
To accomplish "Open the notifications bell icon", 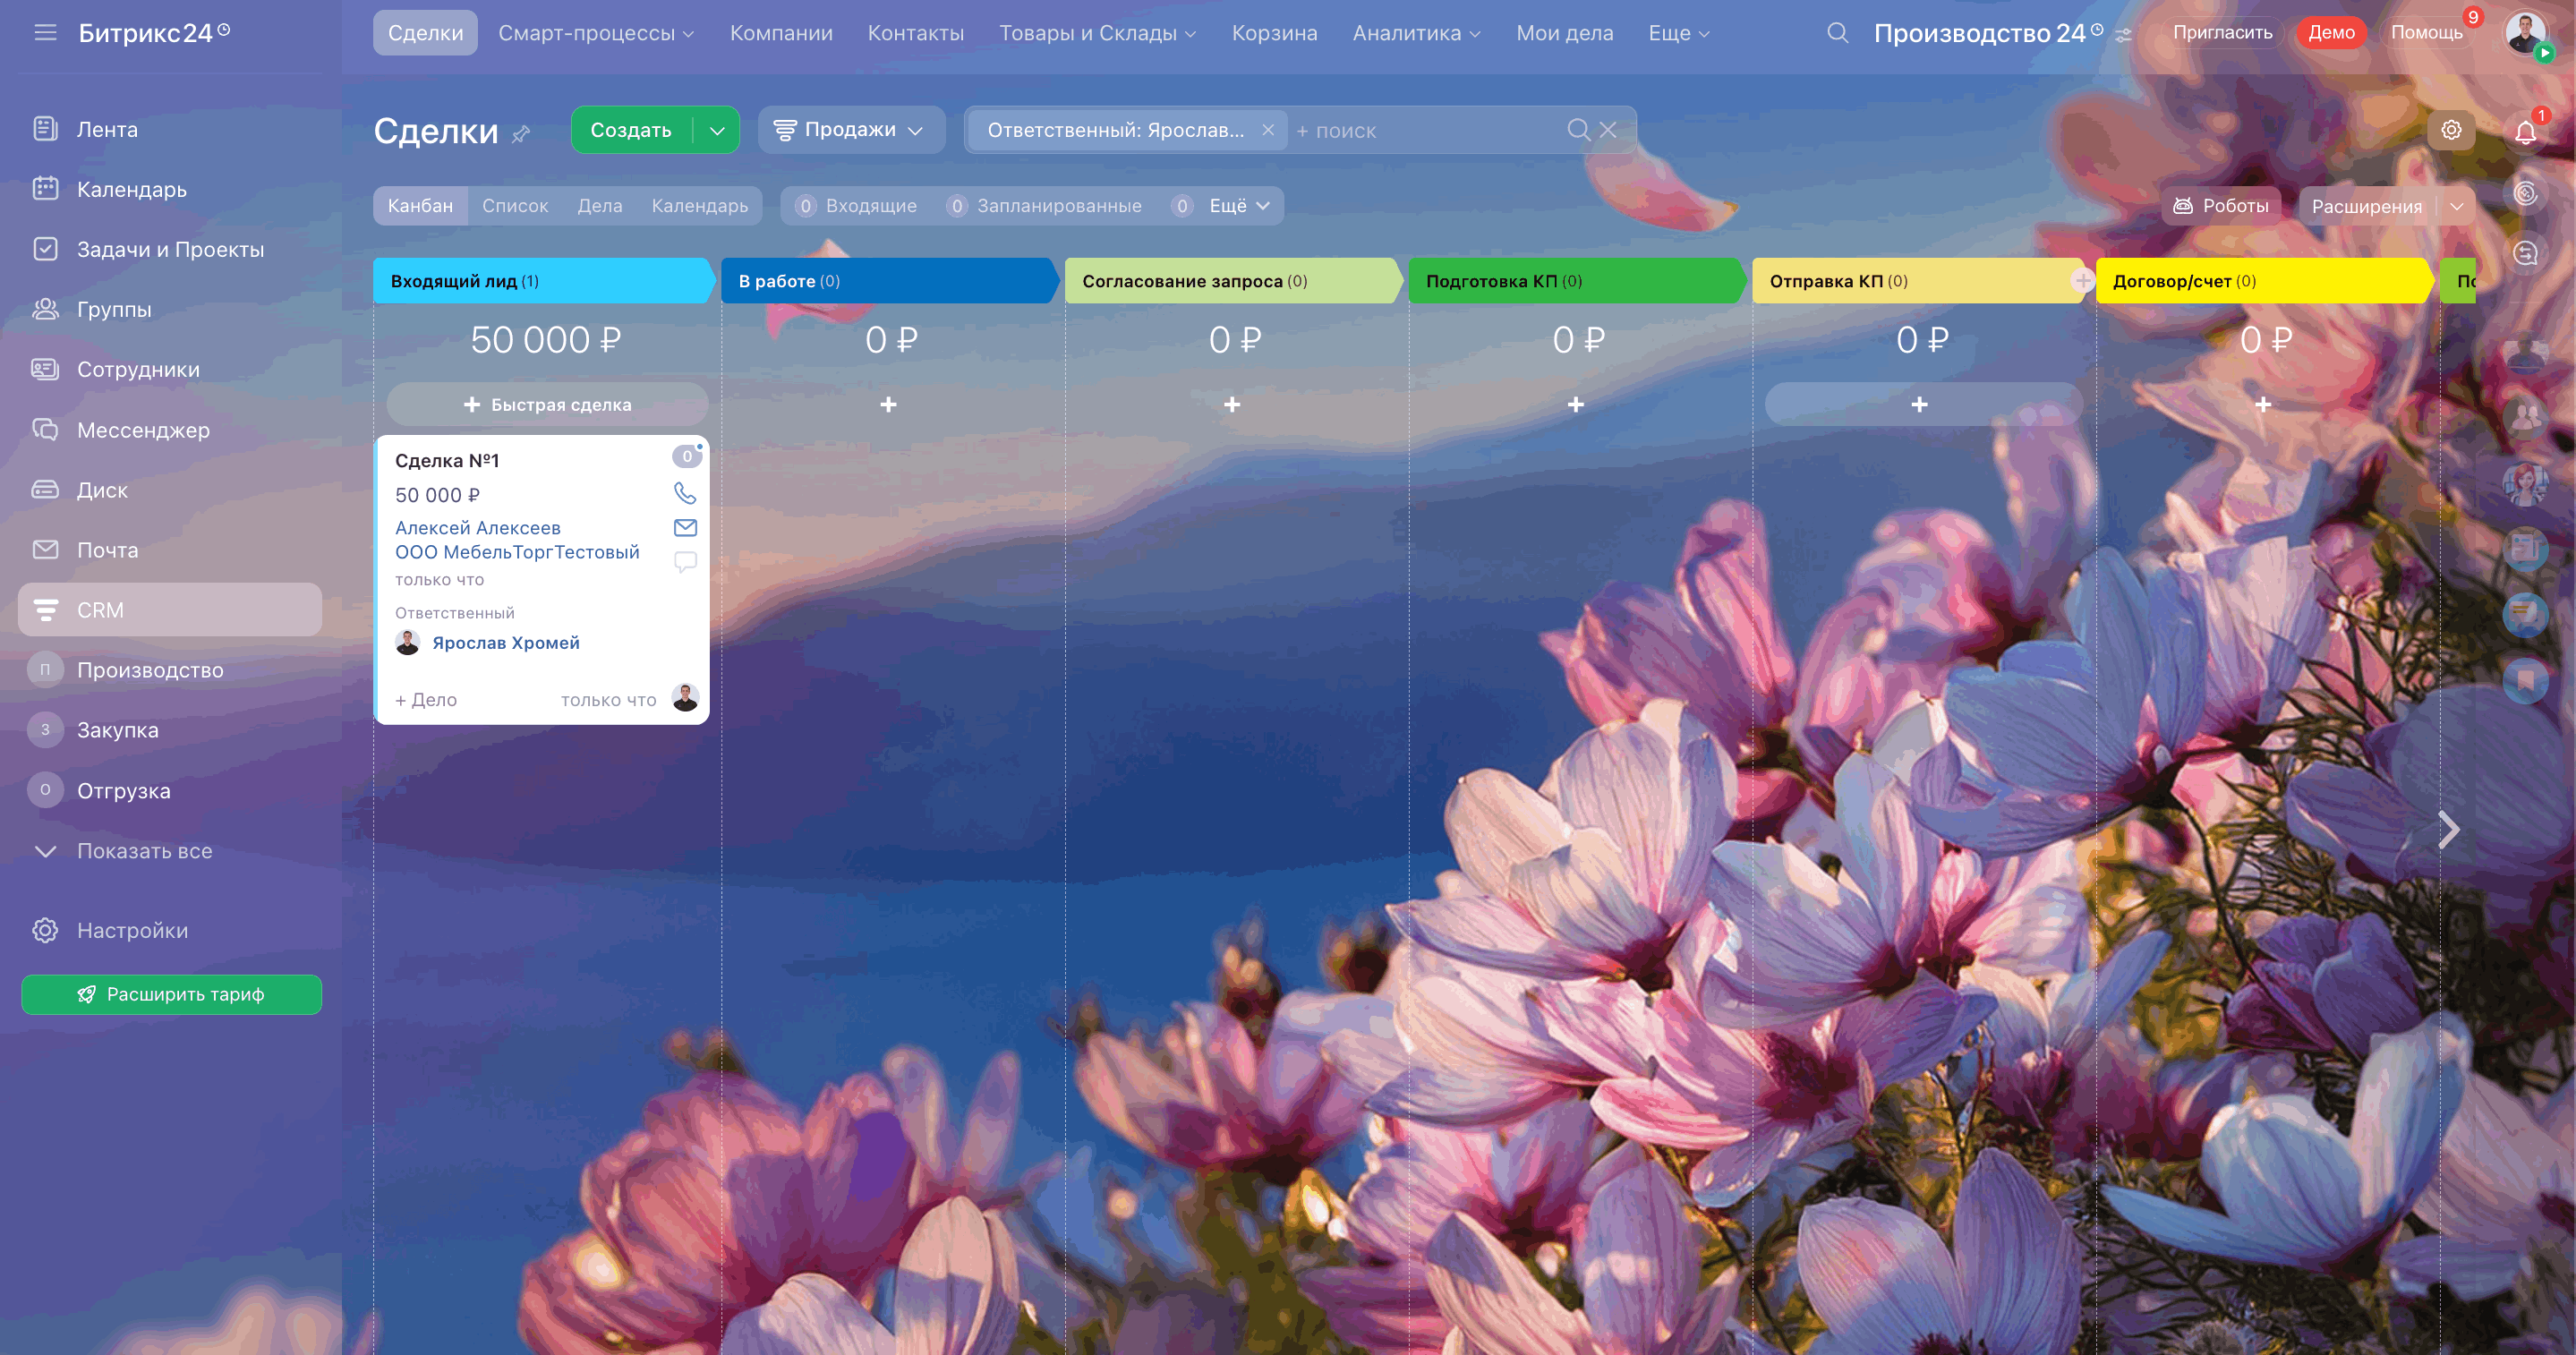I will (x=2525, y=132).
